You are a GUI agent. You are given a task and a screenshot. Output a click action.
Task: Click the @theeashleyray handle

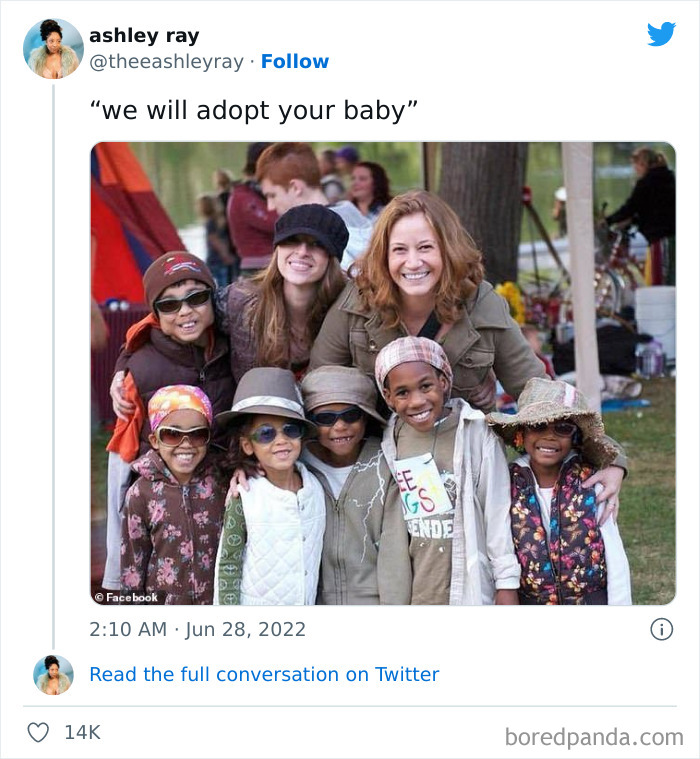point(166,62)
